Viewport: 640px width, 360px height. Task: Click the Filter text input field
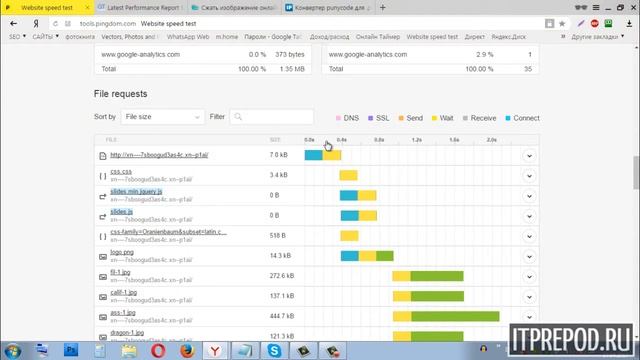point(271,117)
